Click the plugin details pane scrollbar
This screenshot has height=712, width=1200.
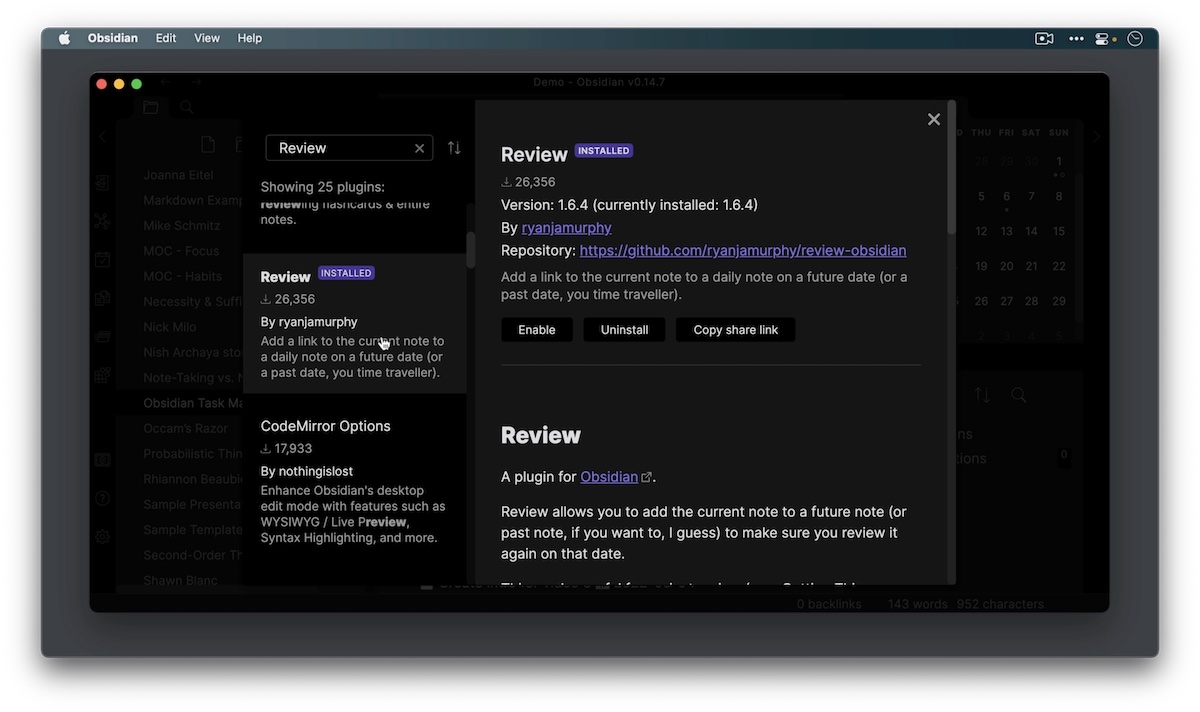[952, 168]
